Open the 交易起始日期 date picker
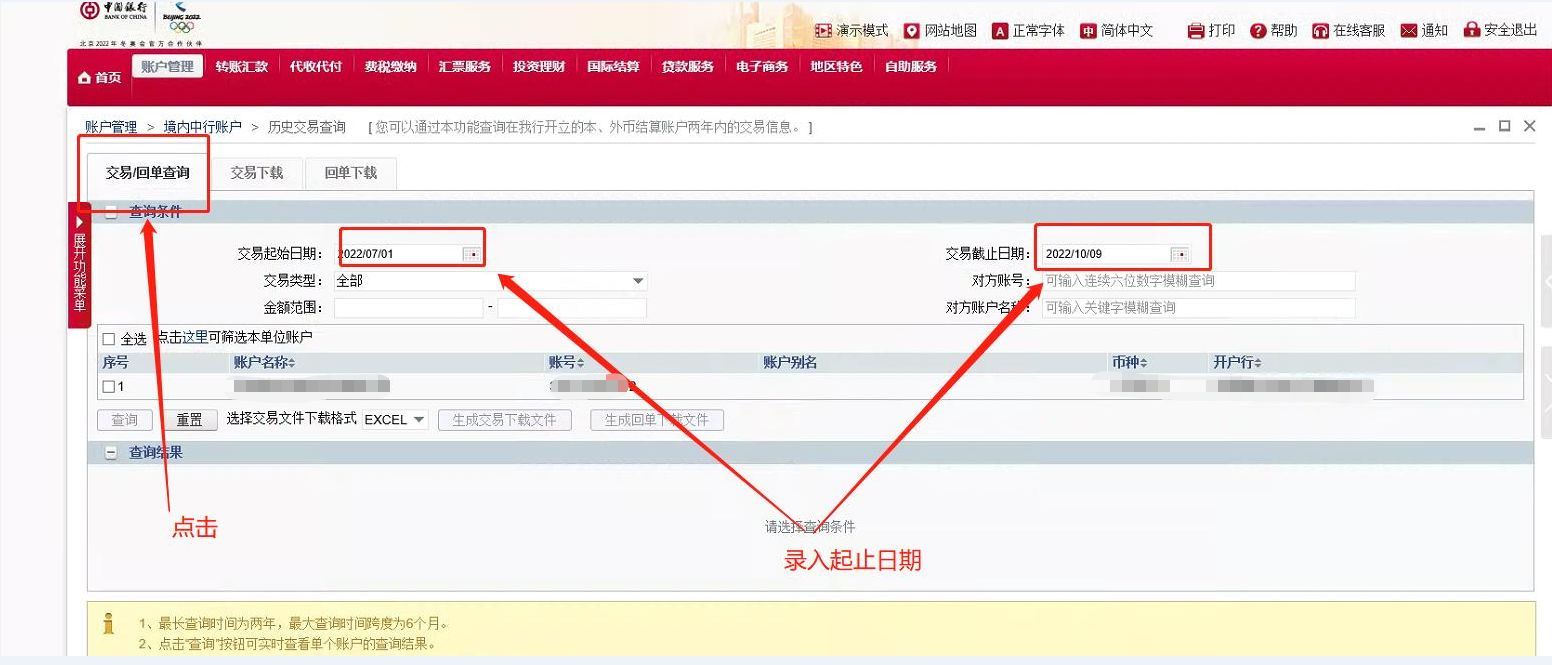The height and width of the screenshot is (665, 1552). (472, 253)
